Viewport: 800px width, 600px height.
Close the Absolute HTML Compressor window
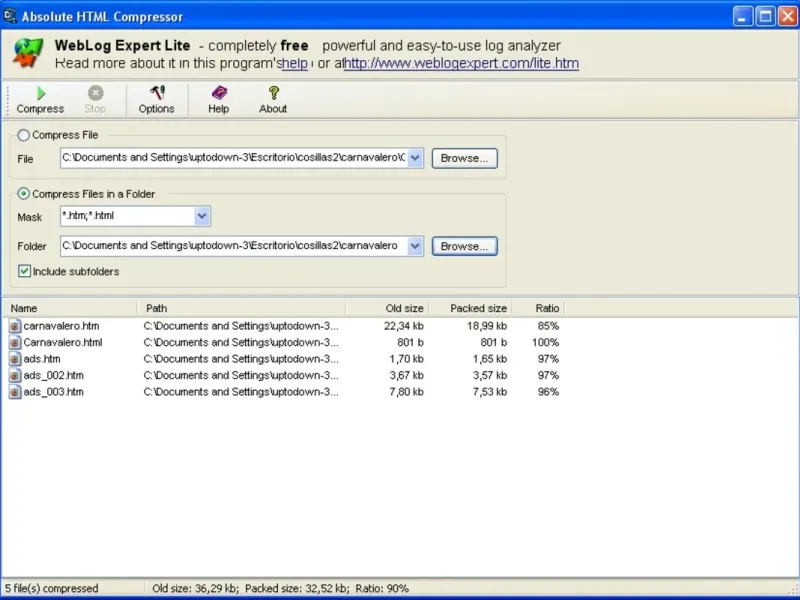(788, 16)
